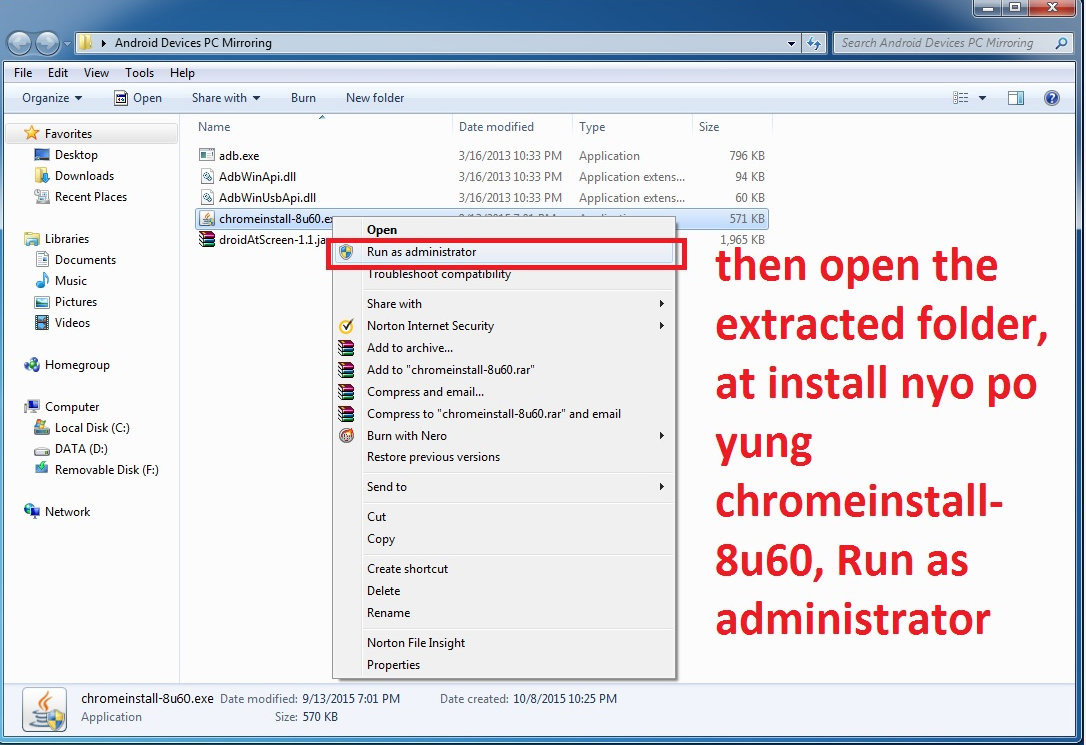Click the search magnifier icon
The image size is (1086, 745).
1060,43
